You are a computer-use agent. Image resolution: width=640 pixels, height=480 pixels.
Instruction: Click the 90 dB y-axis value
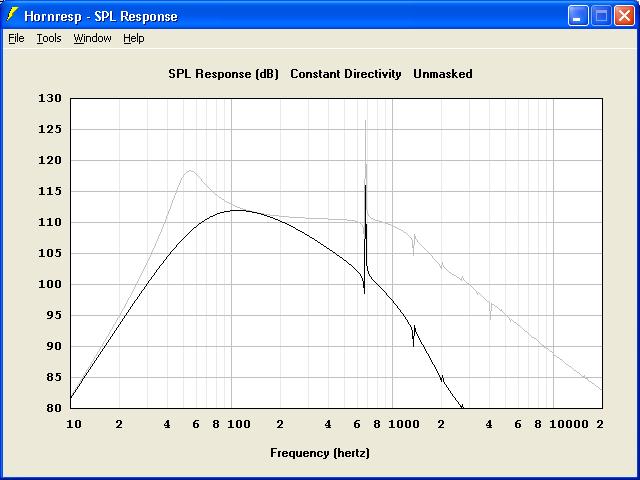click(54, 347)
